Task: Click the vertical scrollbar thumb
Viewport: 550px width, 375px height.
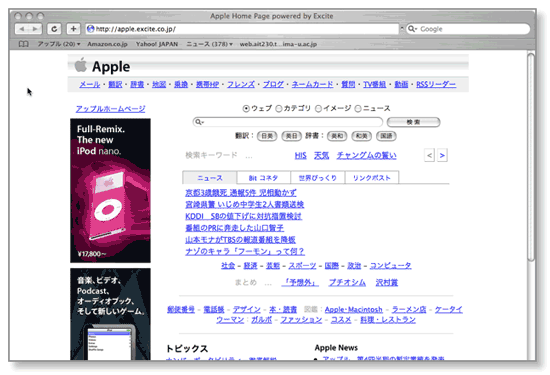Action: point(531,157)
